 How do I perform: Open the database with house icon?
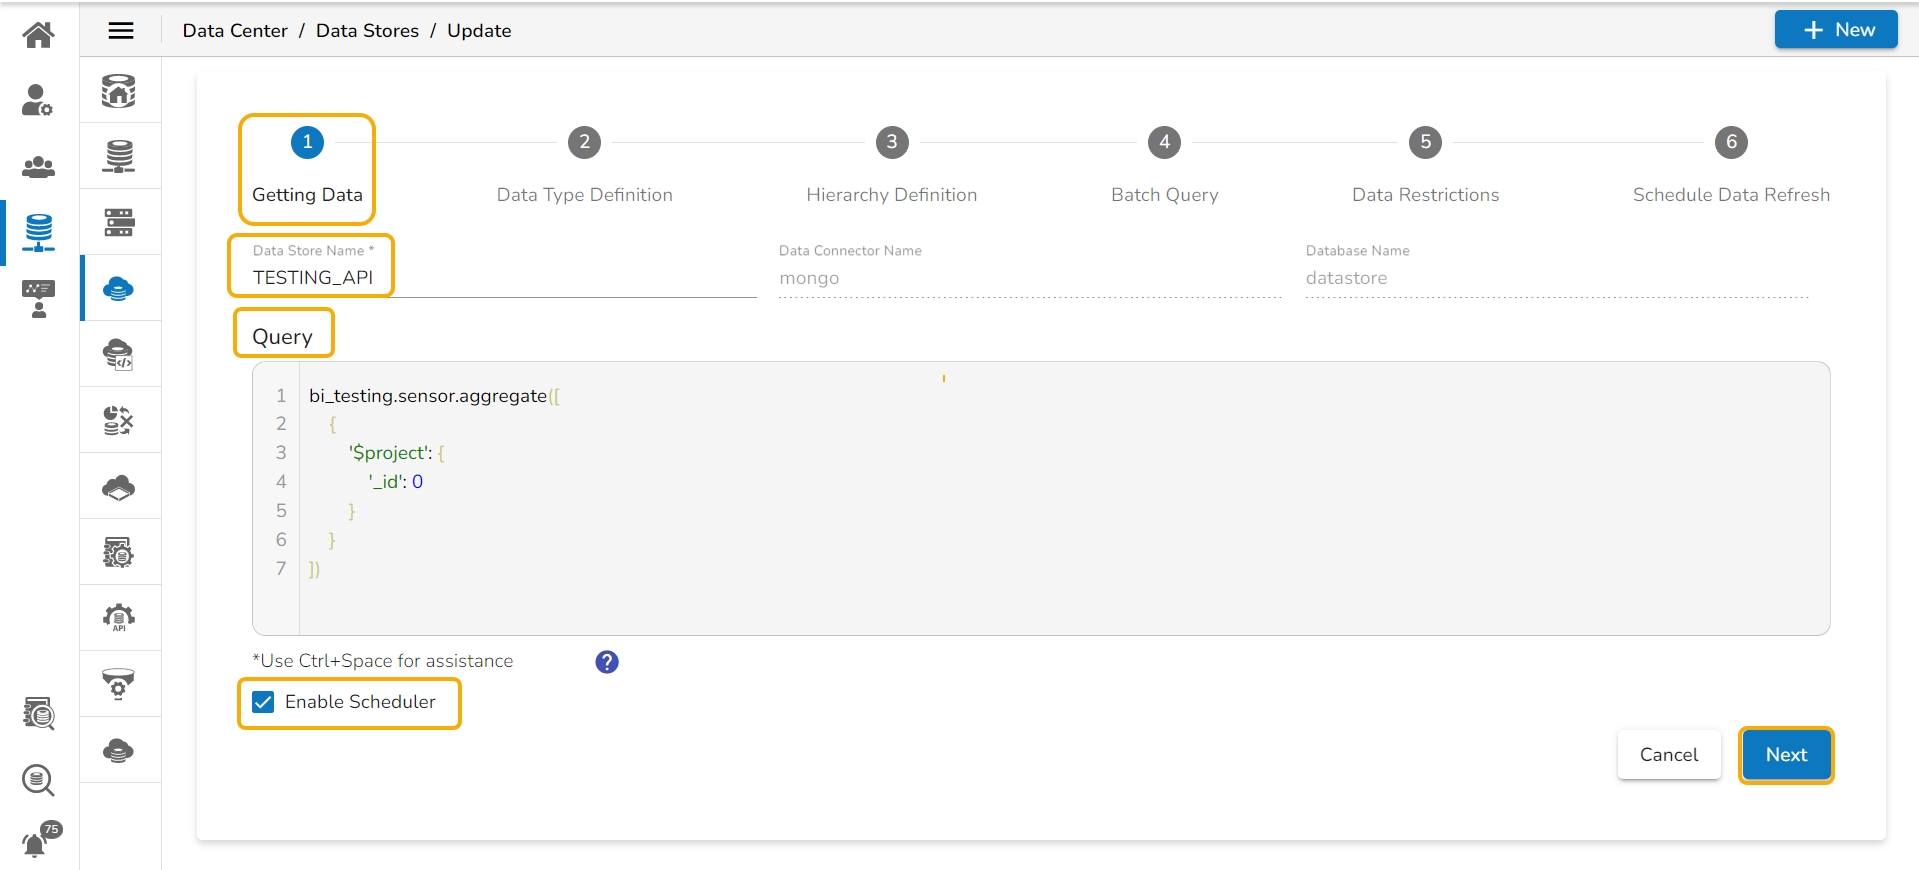pos(119,91)
